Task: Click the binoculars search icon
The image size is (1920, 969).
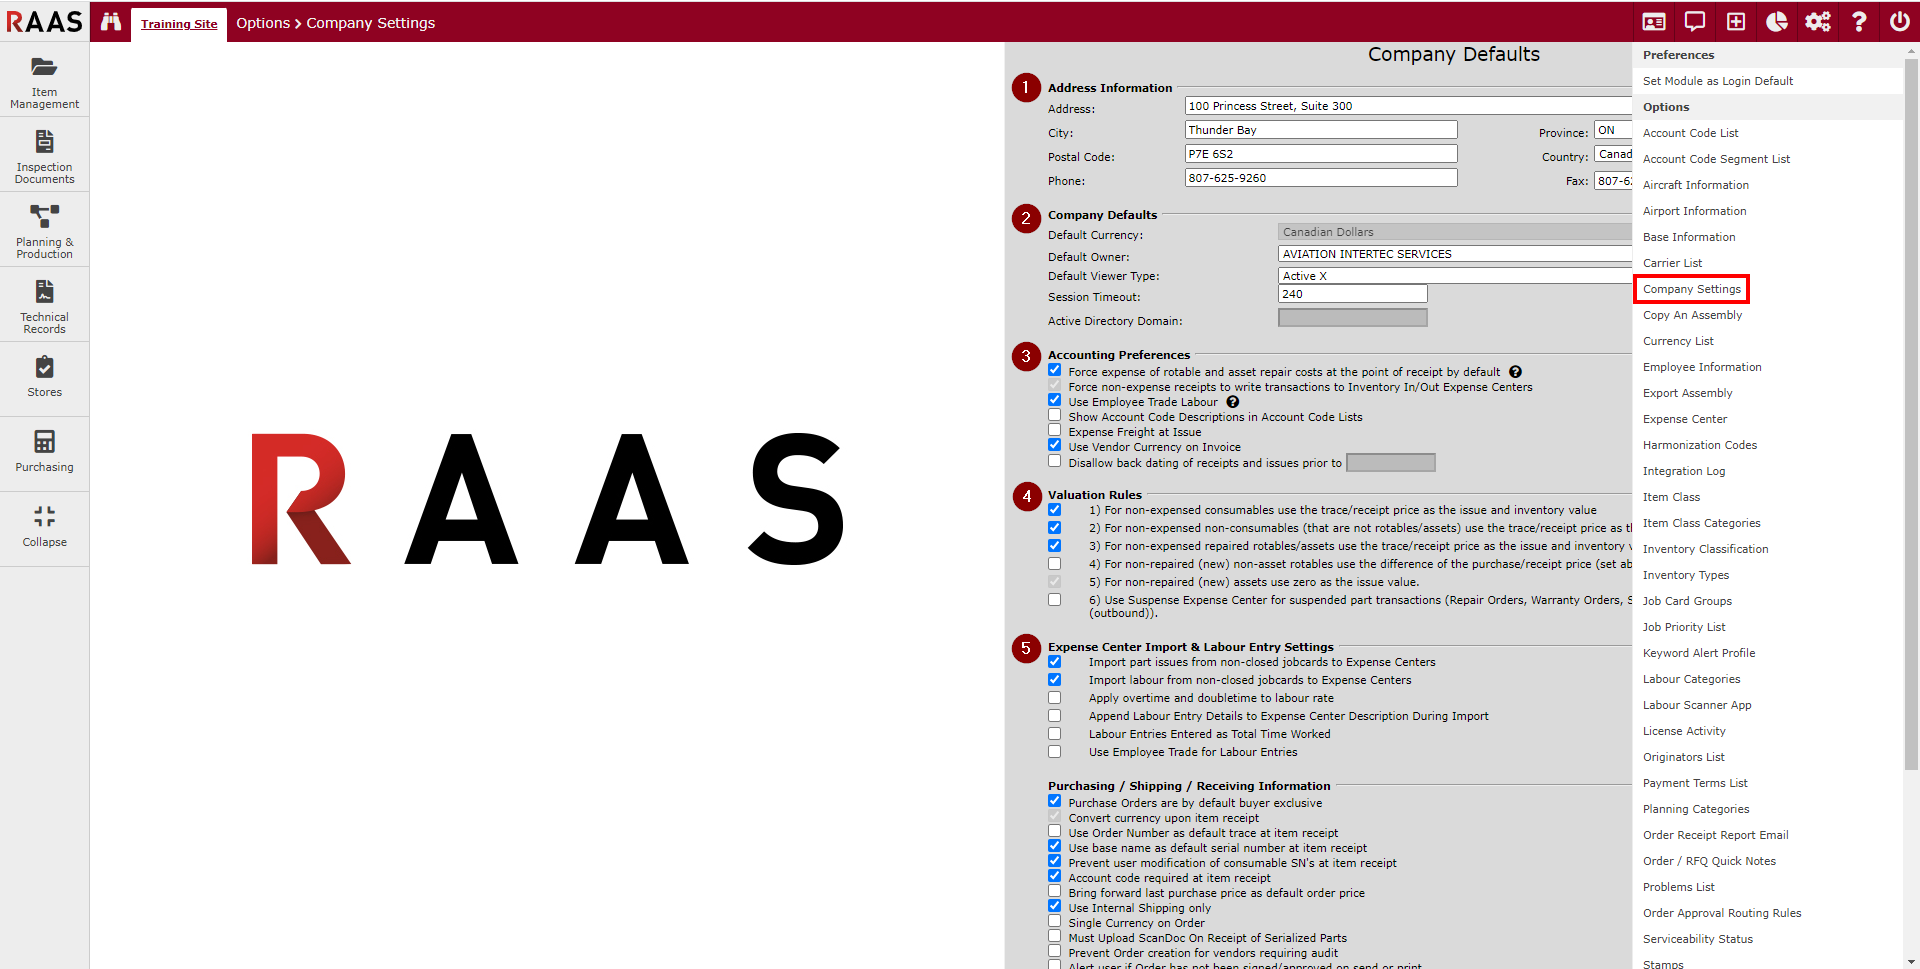Action: click(x=110, y=22)
